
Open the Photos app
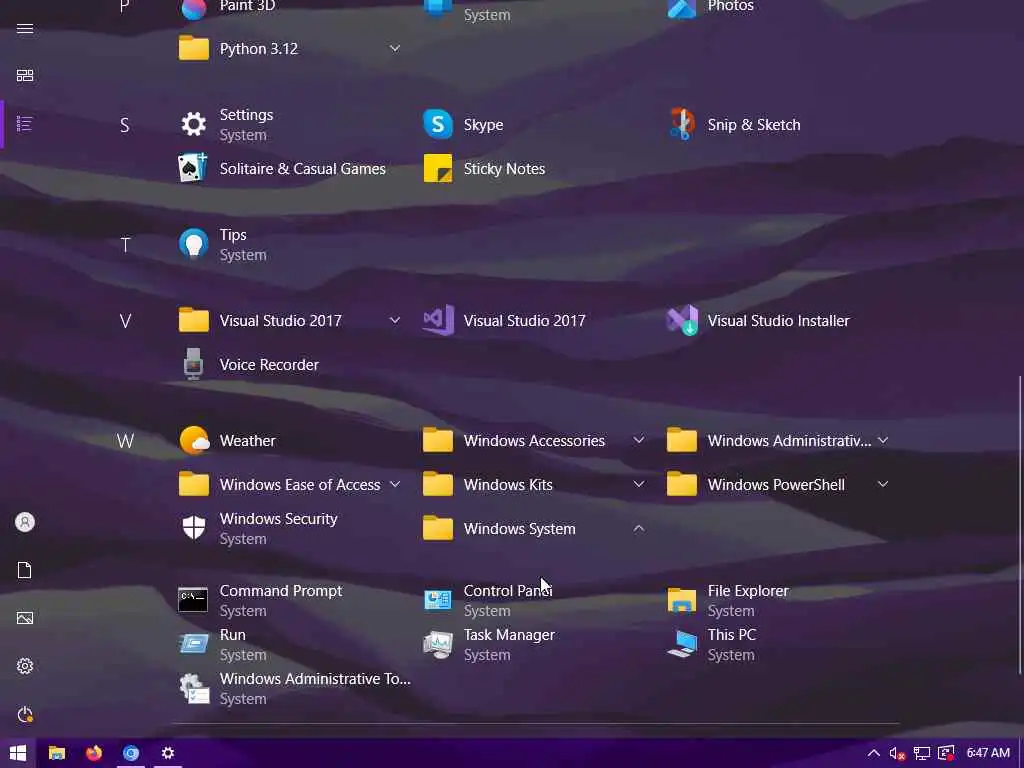coord(778,8)
